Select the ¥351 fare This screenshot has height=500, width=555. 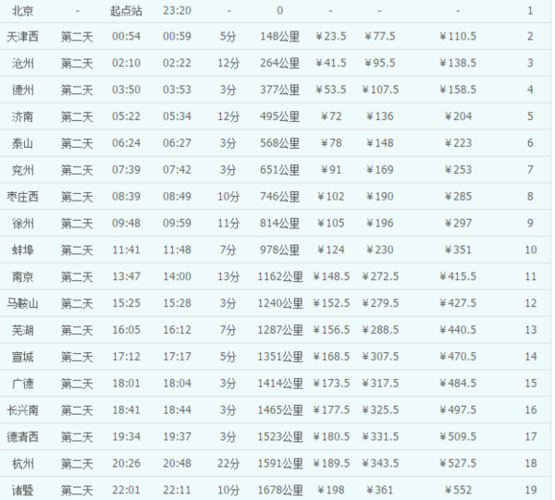(x=458, y=250)
